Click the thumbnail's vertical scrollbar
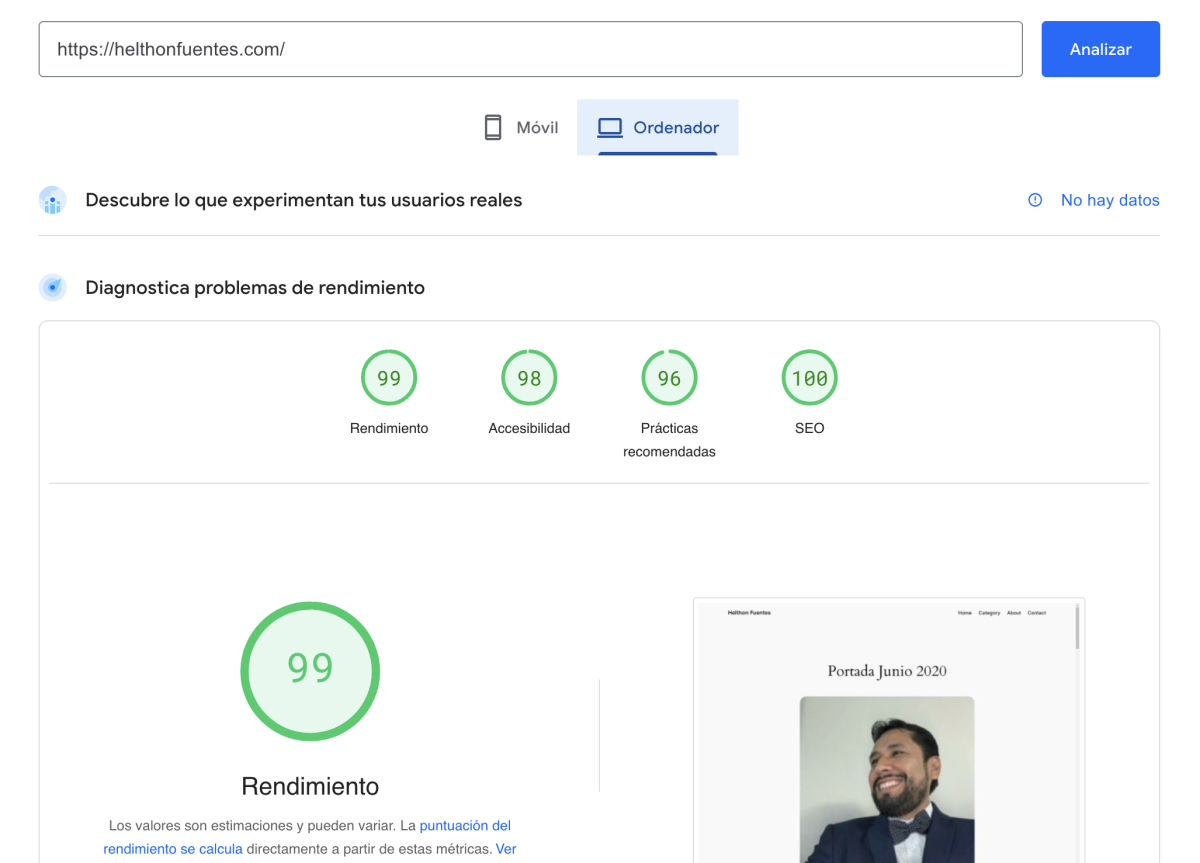1200x863 pixels. pos(1077,628)
